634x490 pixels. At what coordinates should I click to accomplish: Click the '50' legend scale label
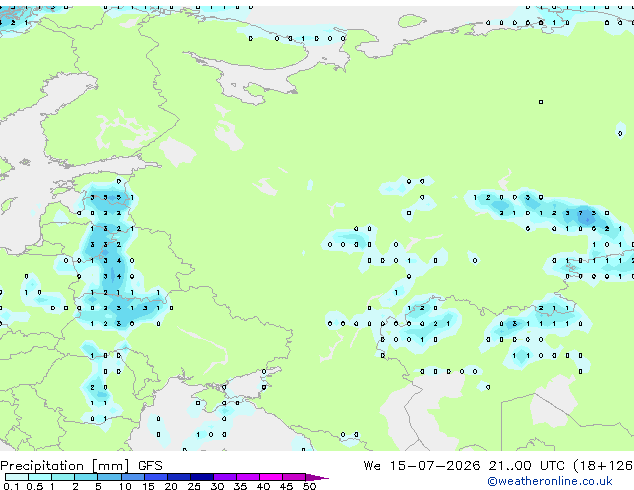[309, 486]
